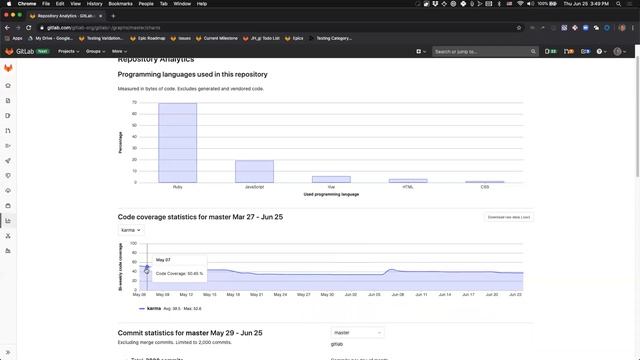The image size is (640, 360).
Task: Click the project avatar fox icon in sidebar
Action: [8, 68]
